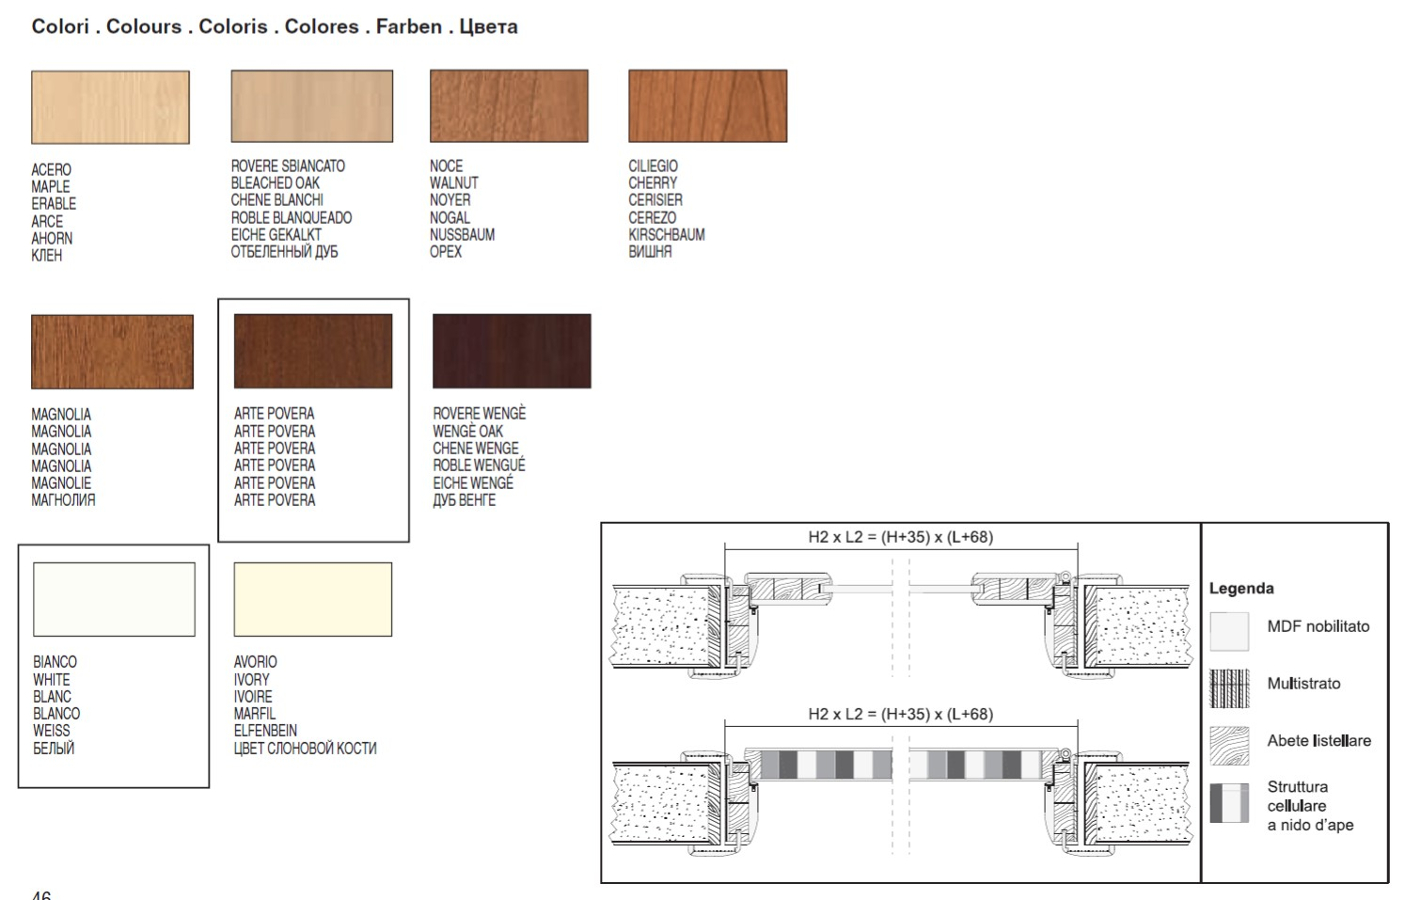Pick the Acero maple colour swatch
Screen dimensions: 1405x900
click(110, 107)
